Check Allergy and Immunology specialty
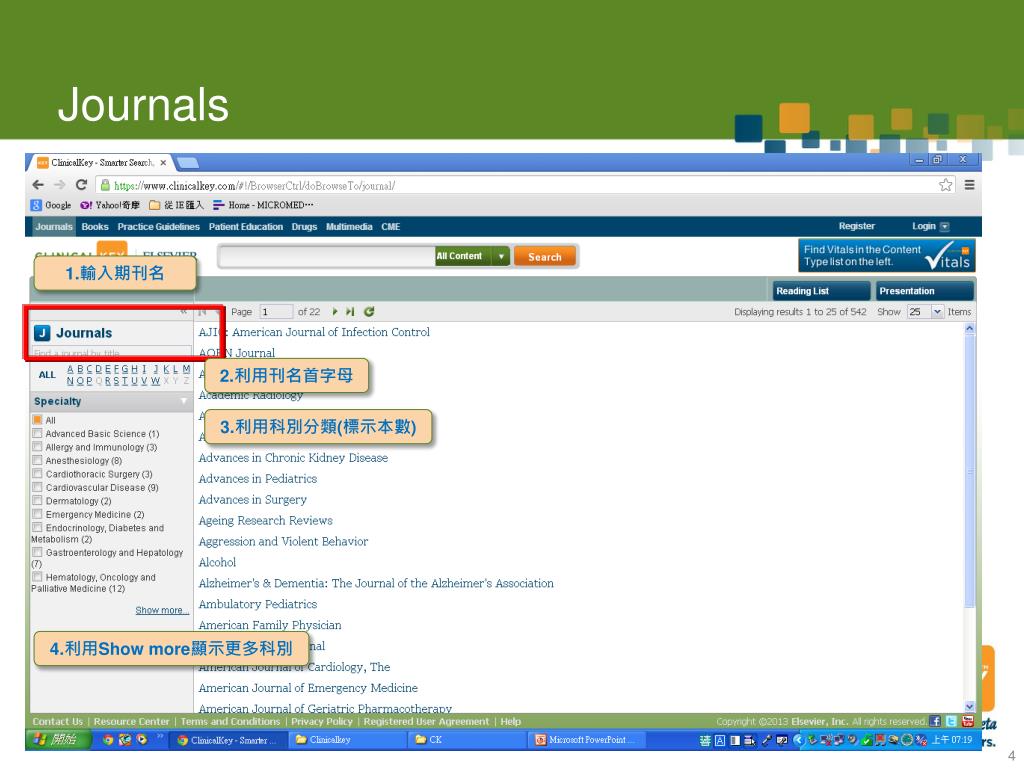 (37, 447)
